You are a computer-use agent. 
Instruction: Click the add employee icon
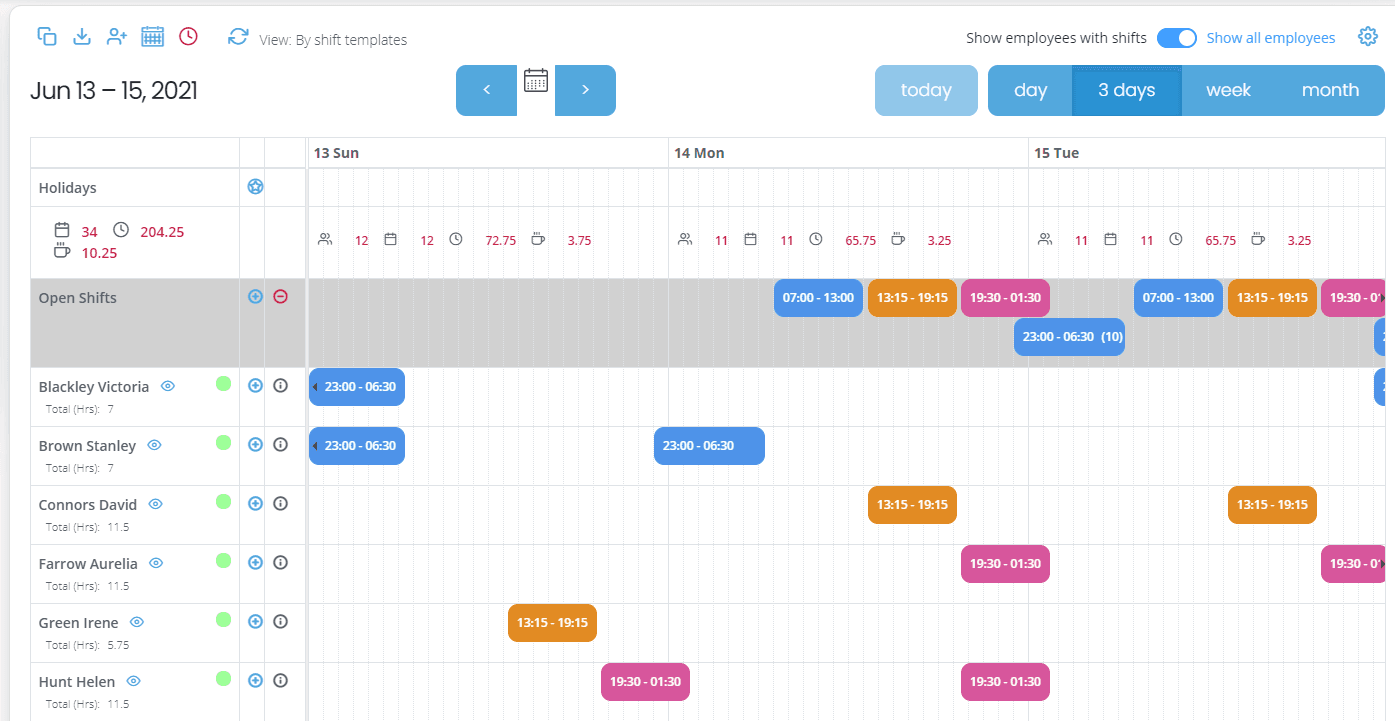[x=117, y=37]
